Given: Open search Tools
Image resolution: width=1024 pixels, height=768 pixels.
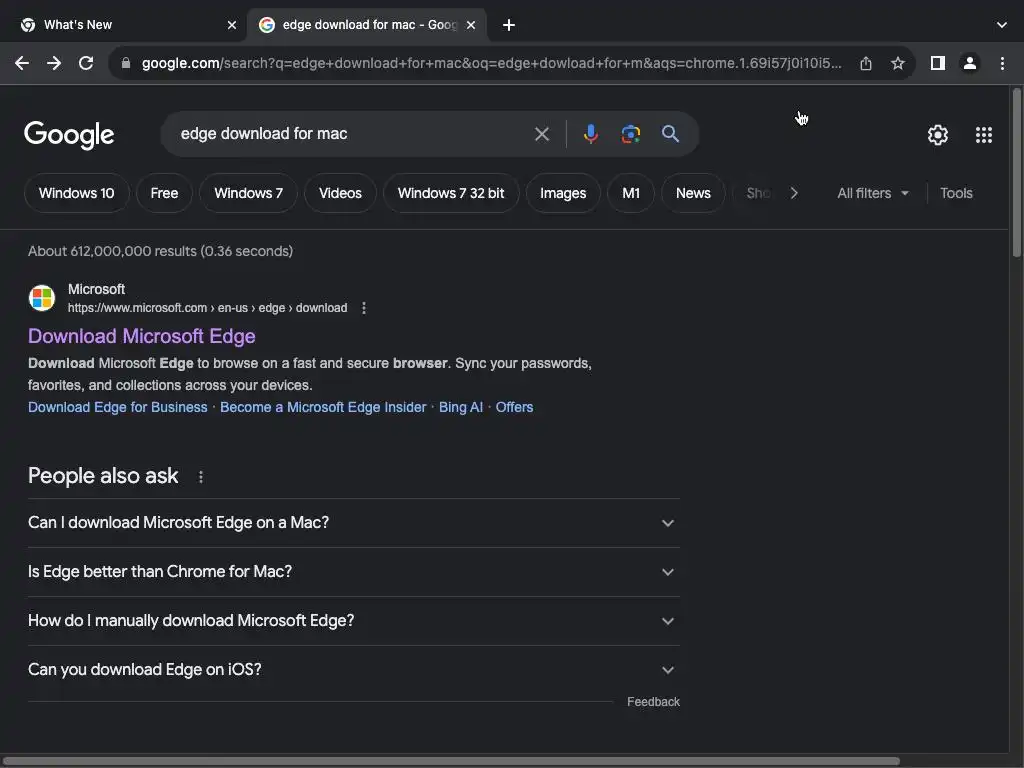Looking at the screenshot, I should 956,193.
